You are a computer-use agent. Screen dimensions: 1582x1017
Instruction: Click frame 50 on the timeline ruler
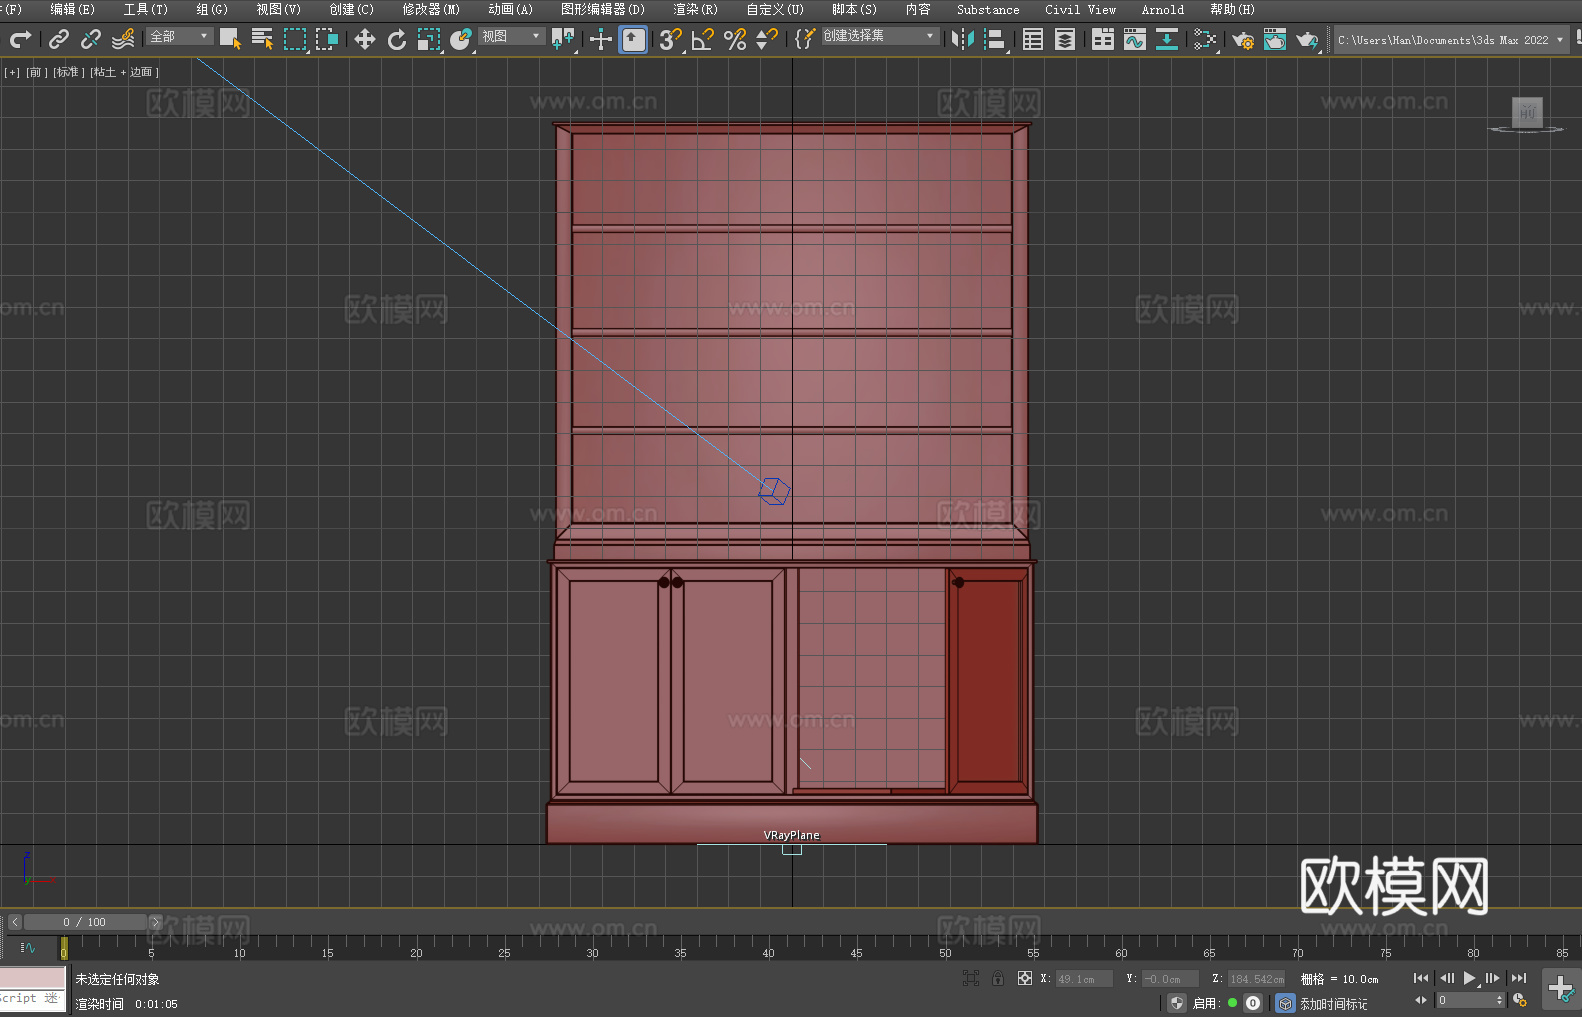[x=945, y=953]
